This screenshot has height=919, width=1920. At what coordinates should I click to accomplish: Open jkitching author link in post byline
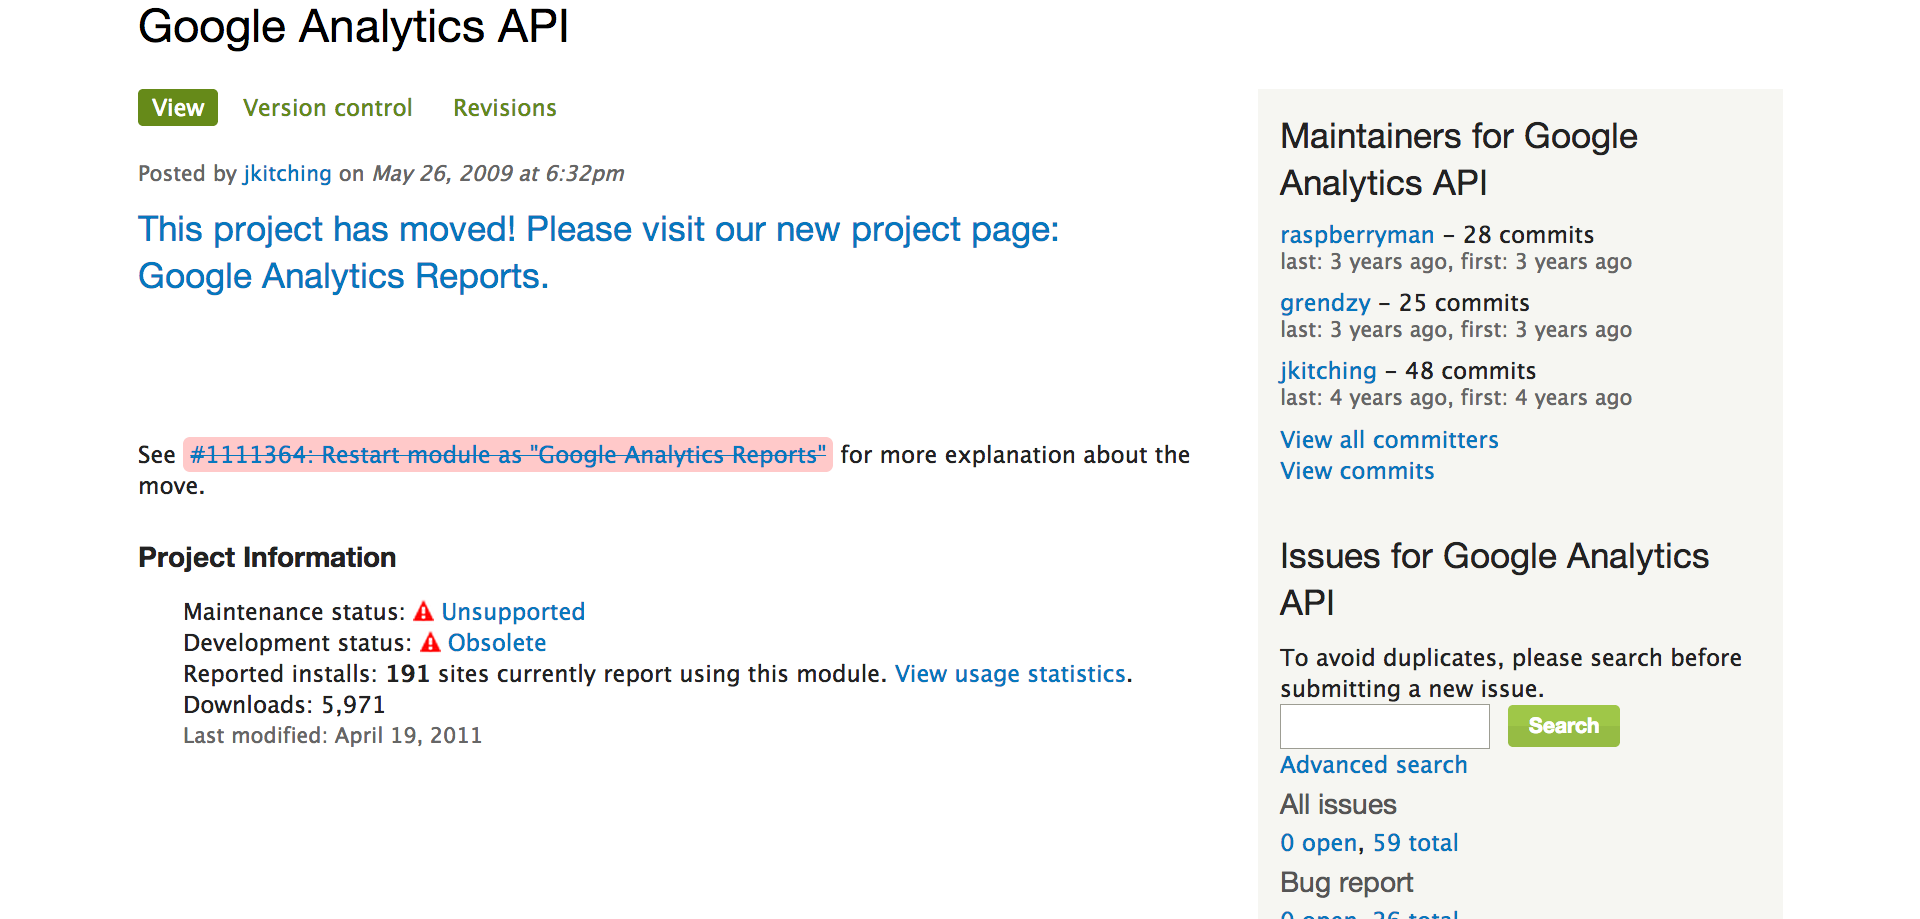point(287,173)
